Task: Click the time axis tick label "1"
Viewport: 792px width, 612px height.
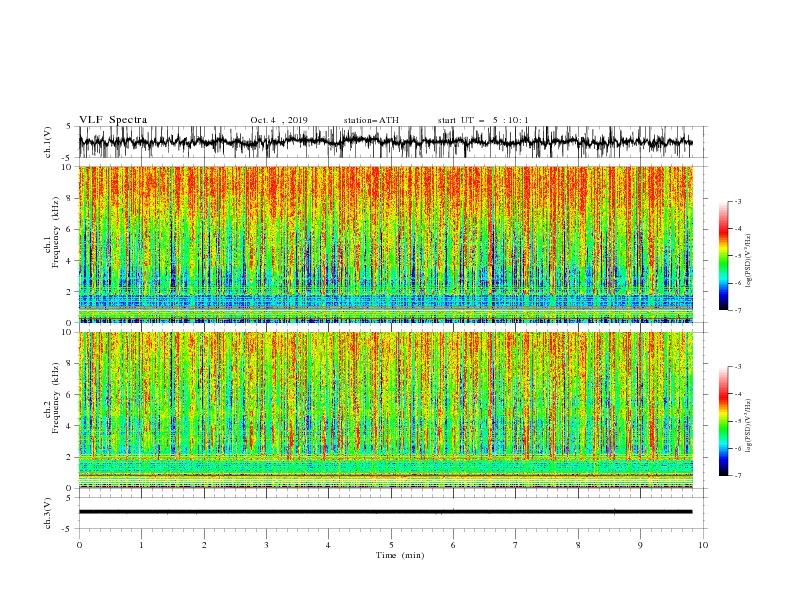Action: point(141,545)
